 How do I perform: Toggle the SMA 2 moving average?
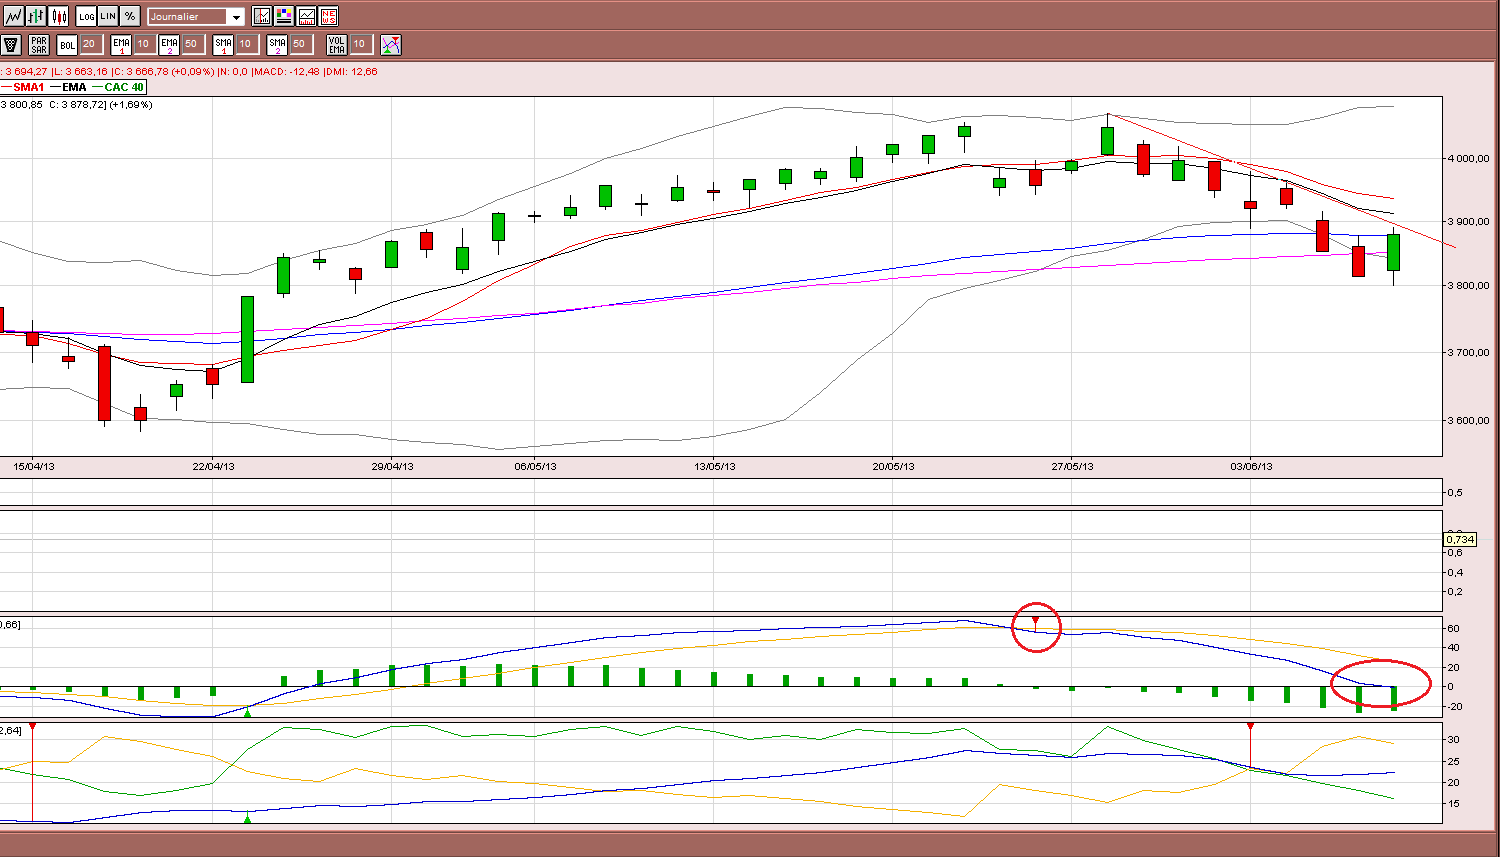click(277, 44)
